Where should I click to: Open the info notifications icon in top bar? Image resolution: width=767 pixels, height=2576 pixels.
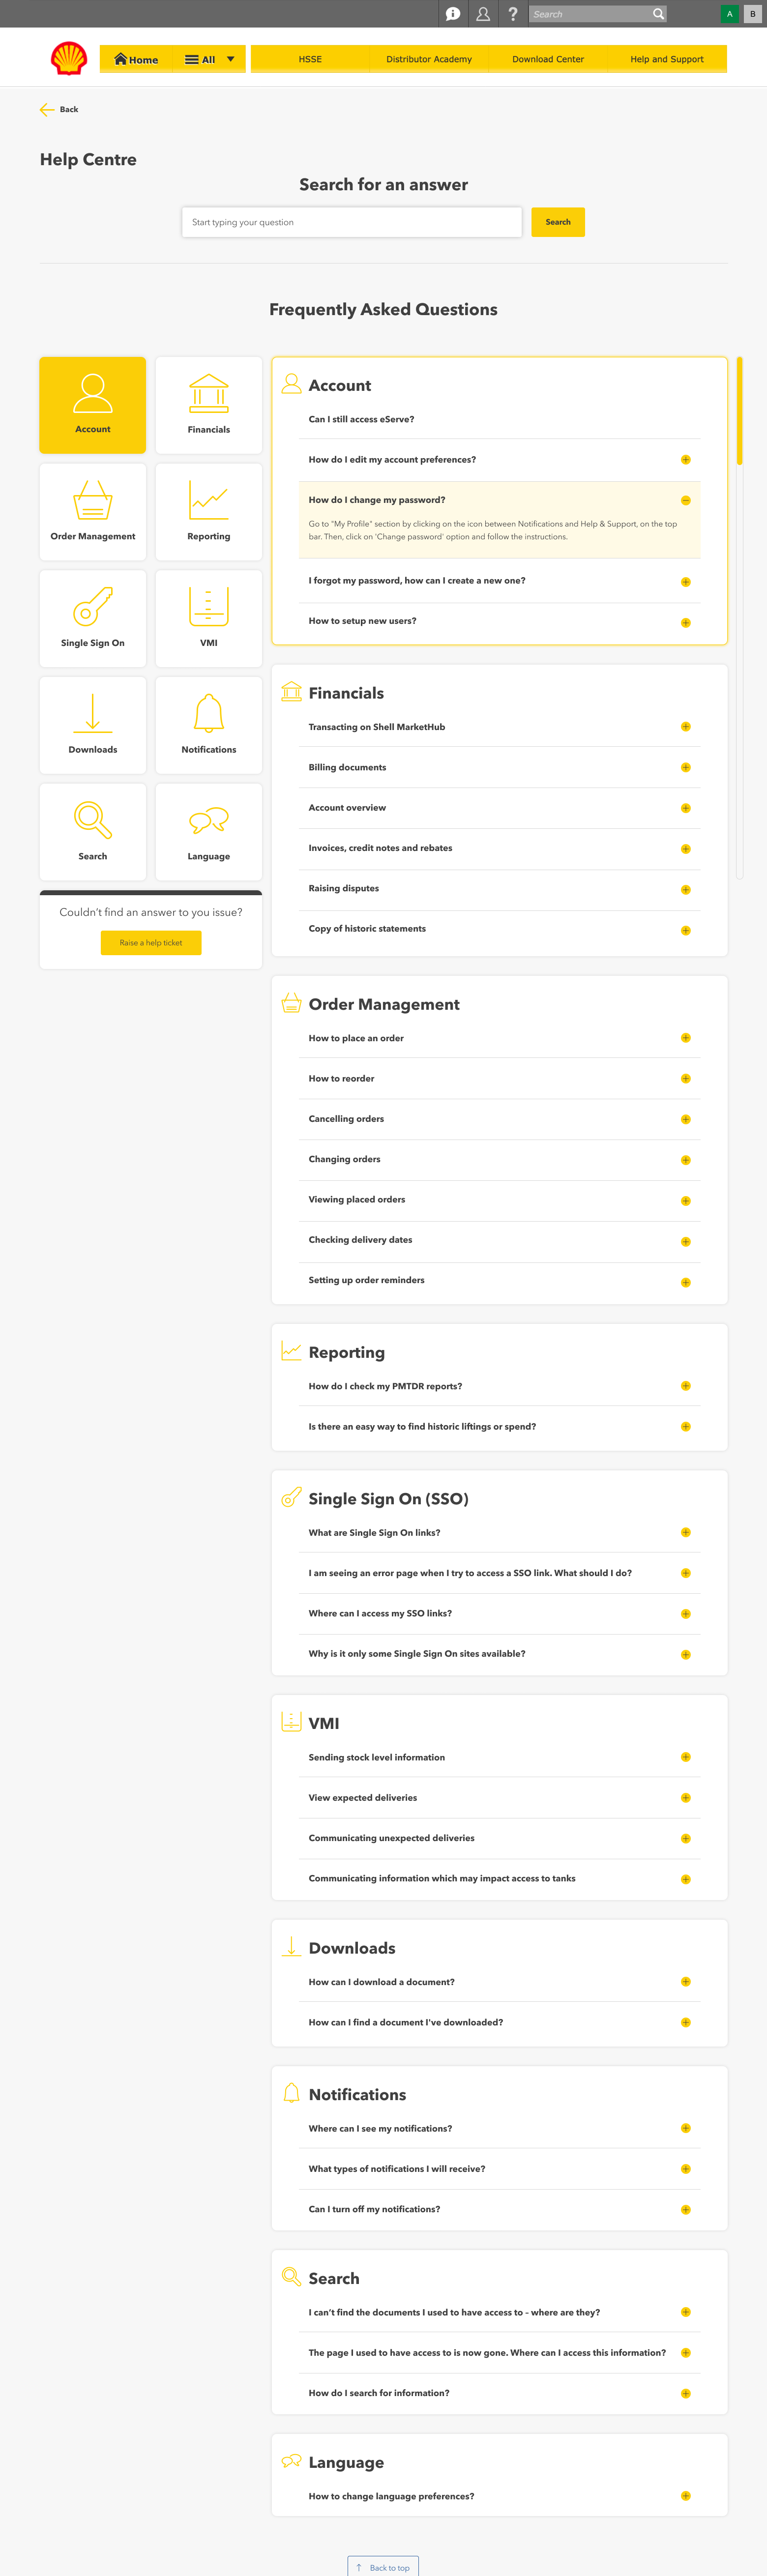click(x=453, y=14)
